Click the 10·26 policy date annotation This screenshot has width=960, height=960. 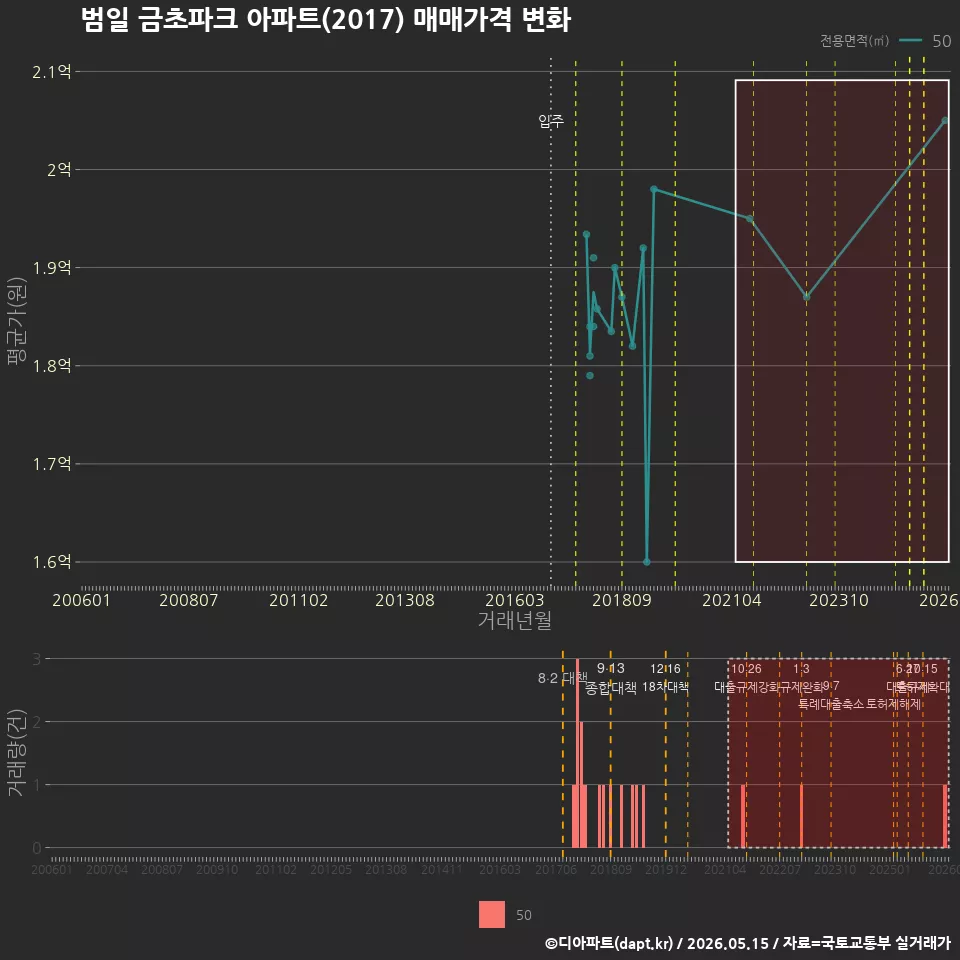746,669
